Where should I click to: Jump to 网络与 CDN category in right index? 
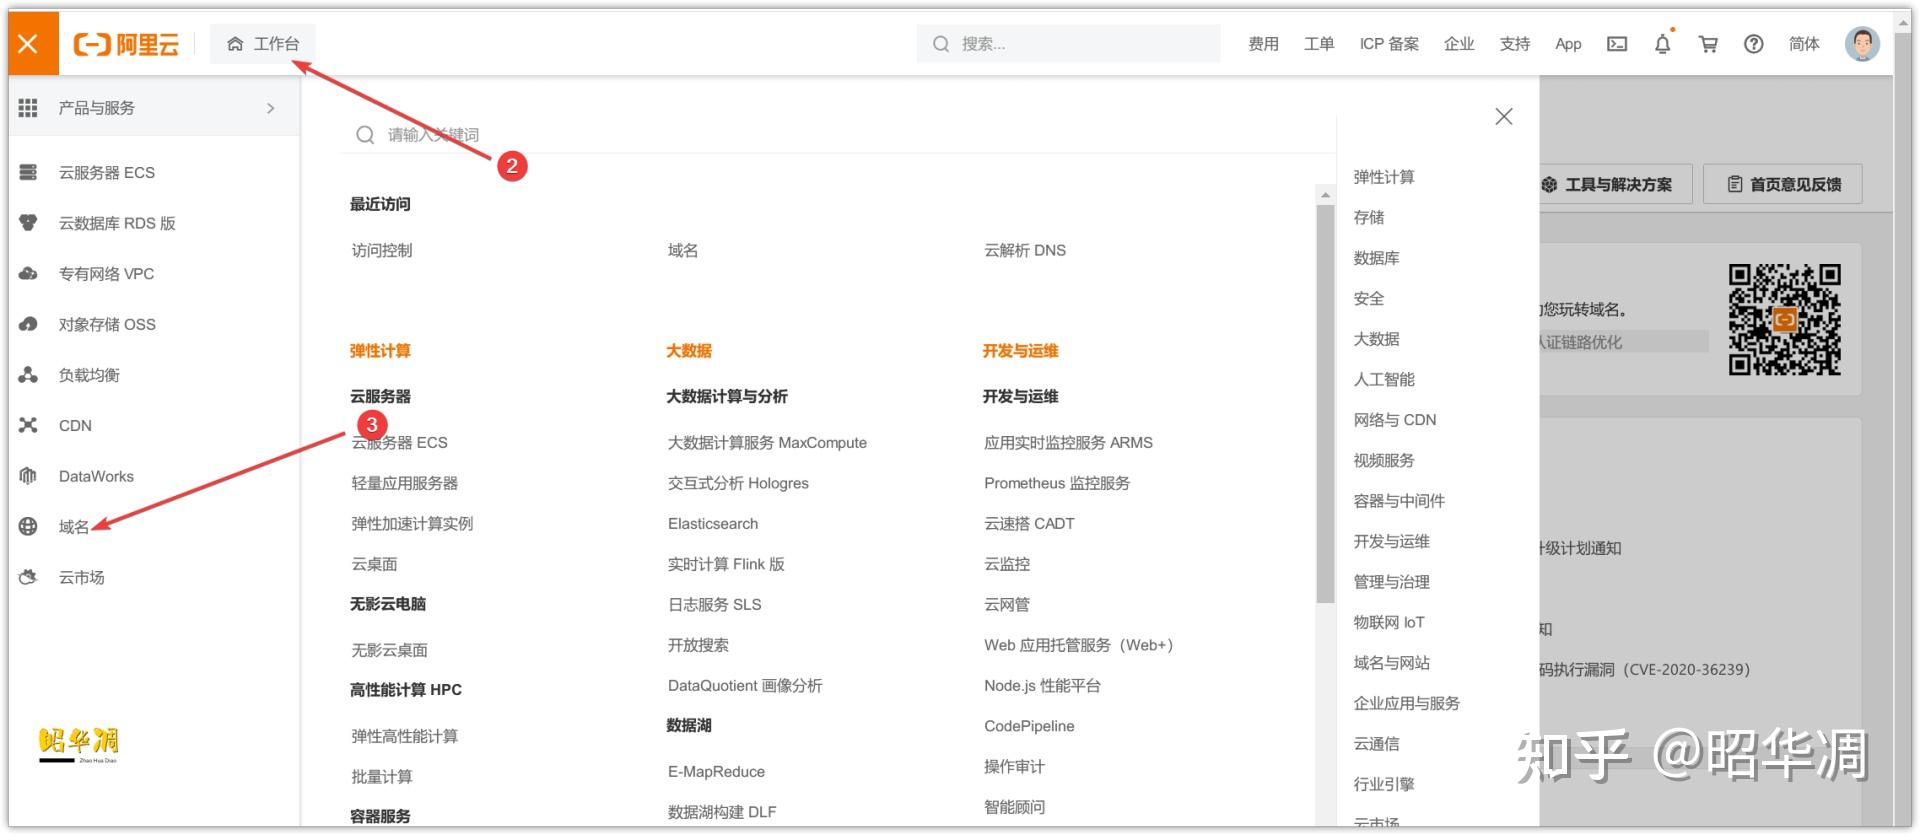pyautogui.click(x=1395, y=420)
